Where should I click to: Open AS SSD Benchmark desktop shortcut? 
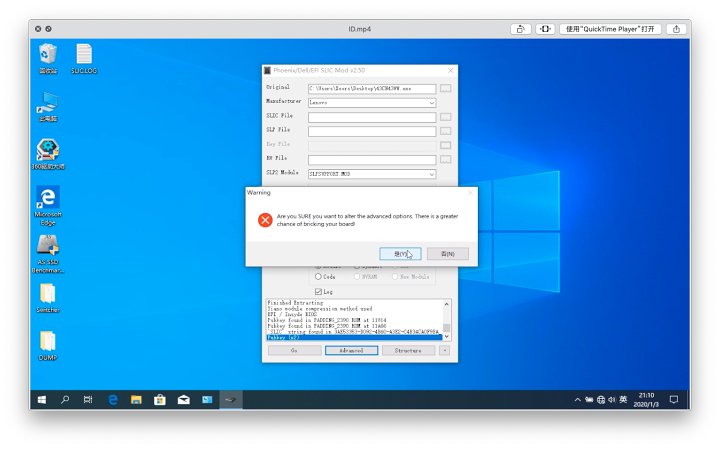(x=47, y=246)
